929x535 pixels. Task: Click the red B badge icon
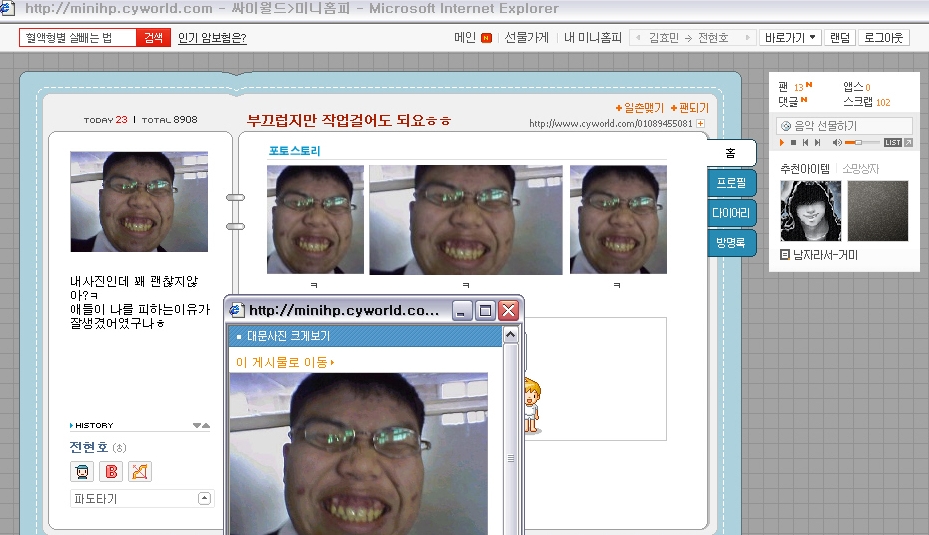[x=112, y=471]
